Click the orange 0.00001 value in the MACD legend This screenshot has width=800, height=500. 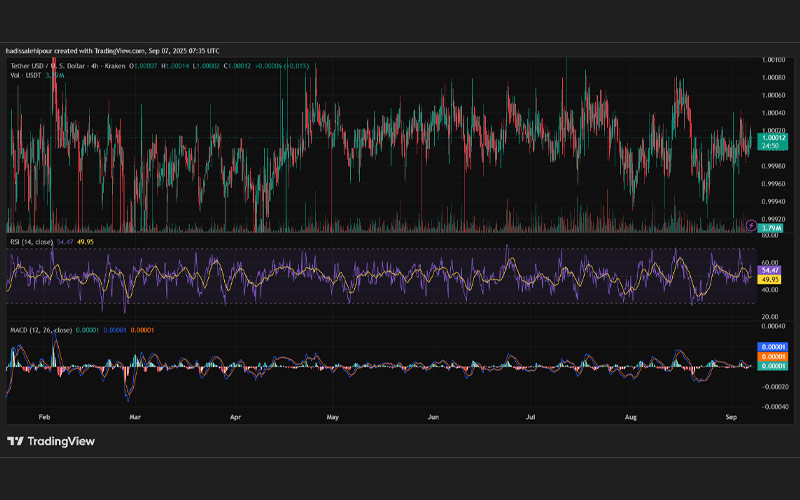point(142,330)
